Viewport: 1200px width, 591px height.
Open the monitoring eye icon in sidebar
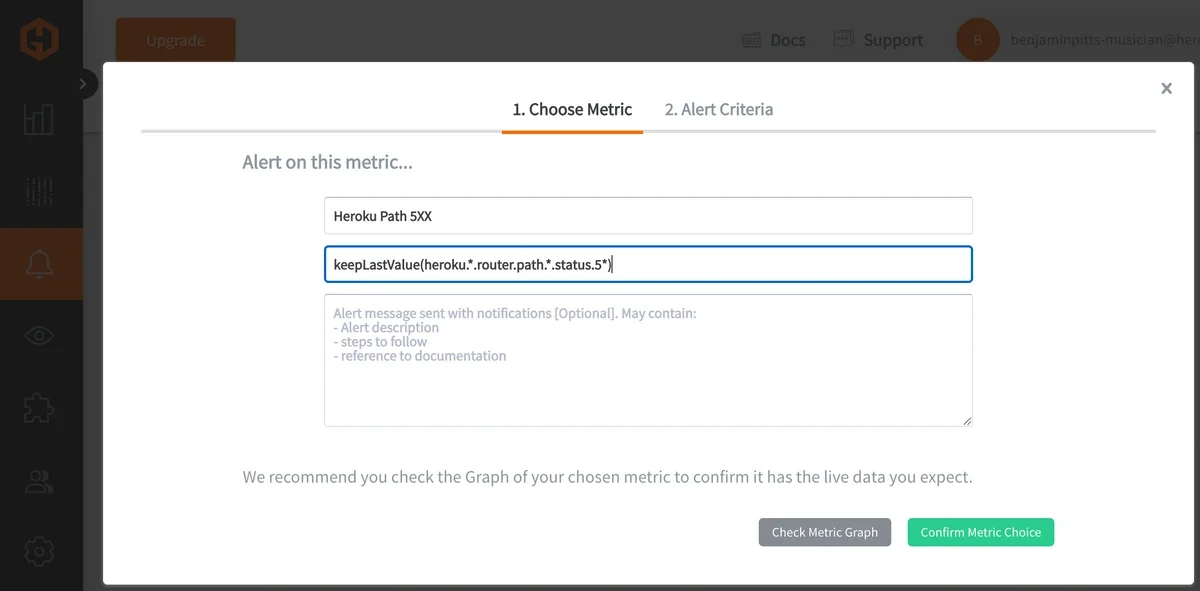pyautogui.click(x=40, y=335)
